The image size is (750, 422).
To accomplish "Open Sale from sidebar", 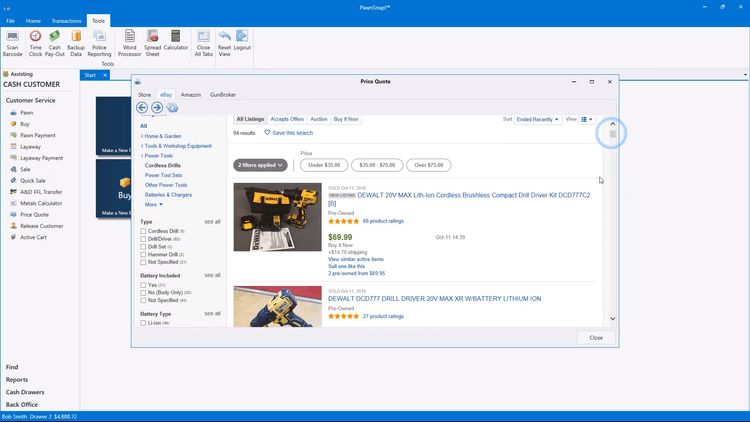I will pos(25,169).
